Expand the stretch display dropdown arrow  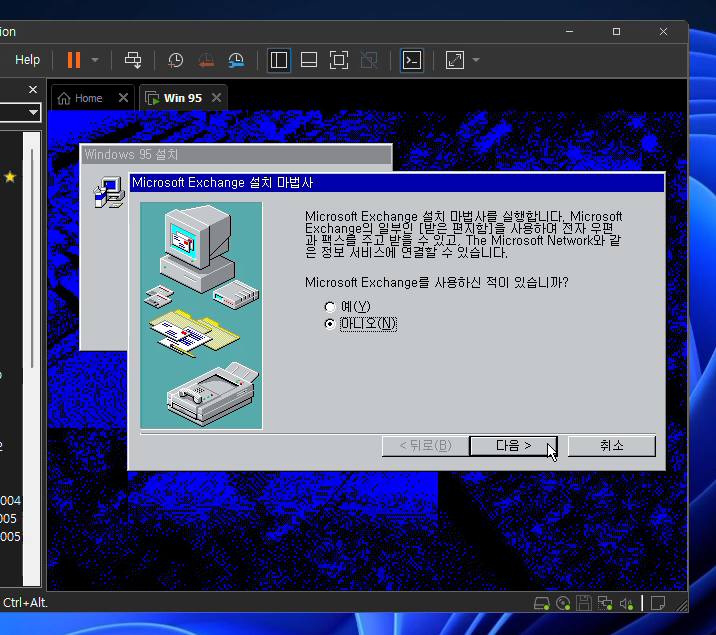pyautogui.click(x=476, y=60)
